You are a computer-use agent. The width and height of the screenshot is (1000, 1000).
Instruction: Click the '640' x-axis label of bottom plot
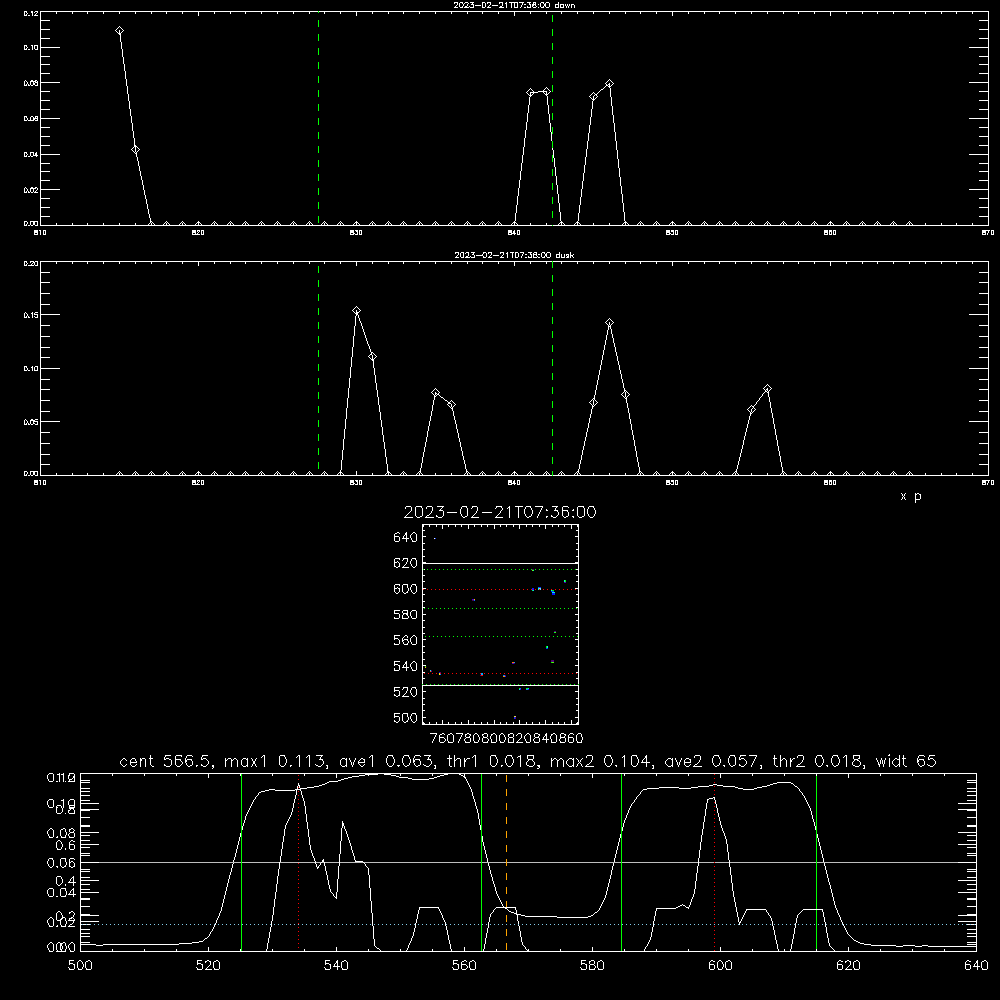pyautogui.click(x=976, y=966)
